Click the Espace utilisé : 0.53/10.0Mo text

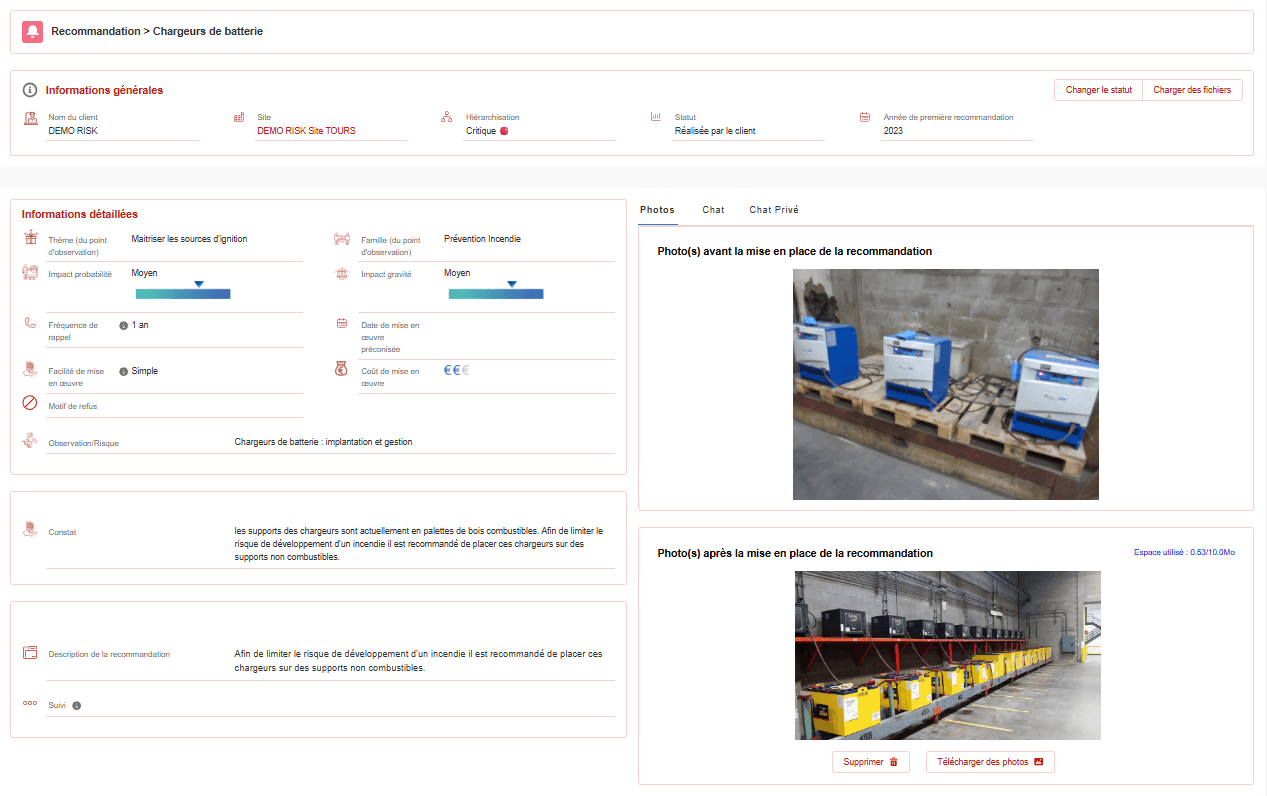pos(1184,552)
